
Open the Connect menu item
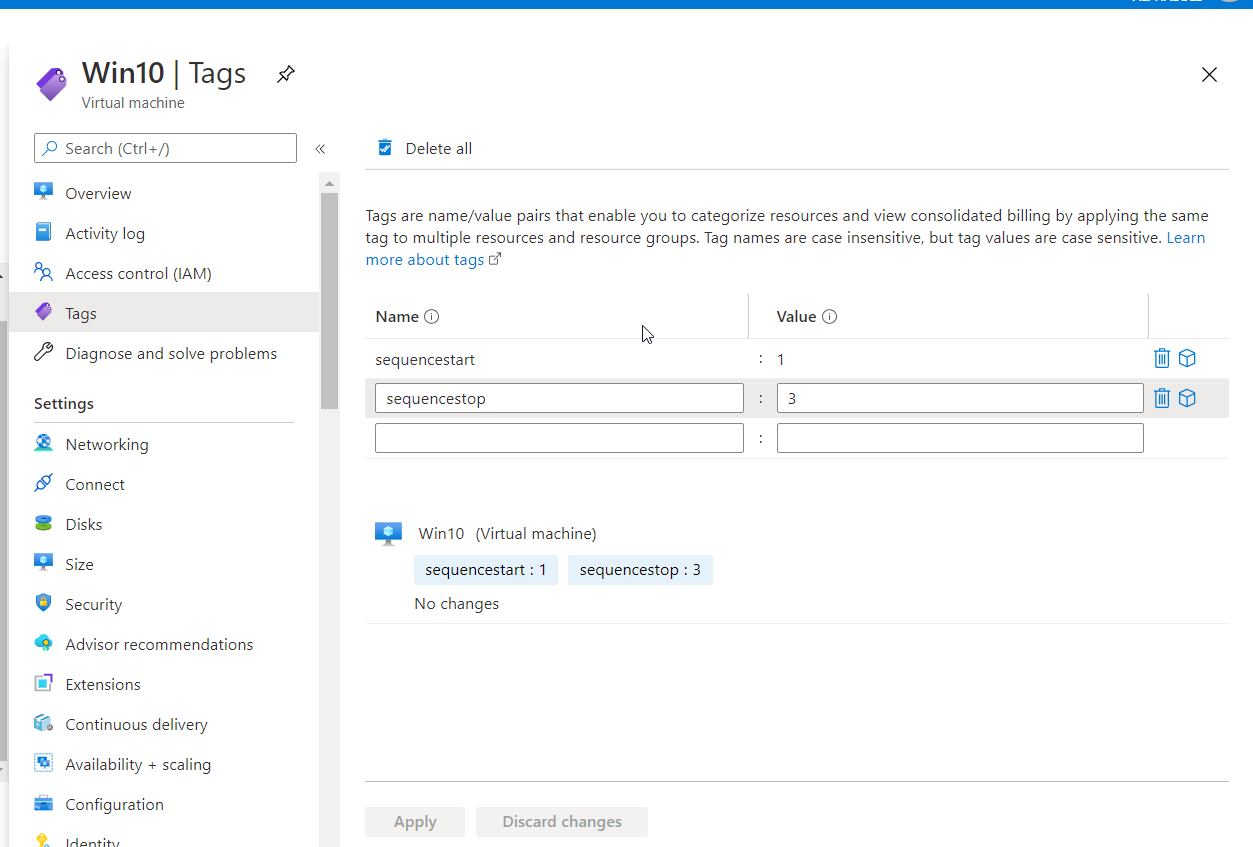pyautogui.click(x=95, y=485)
